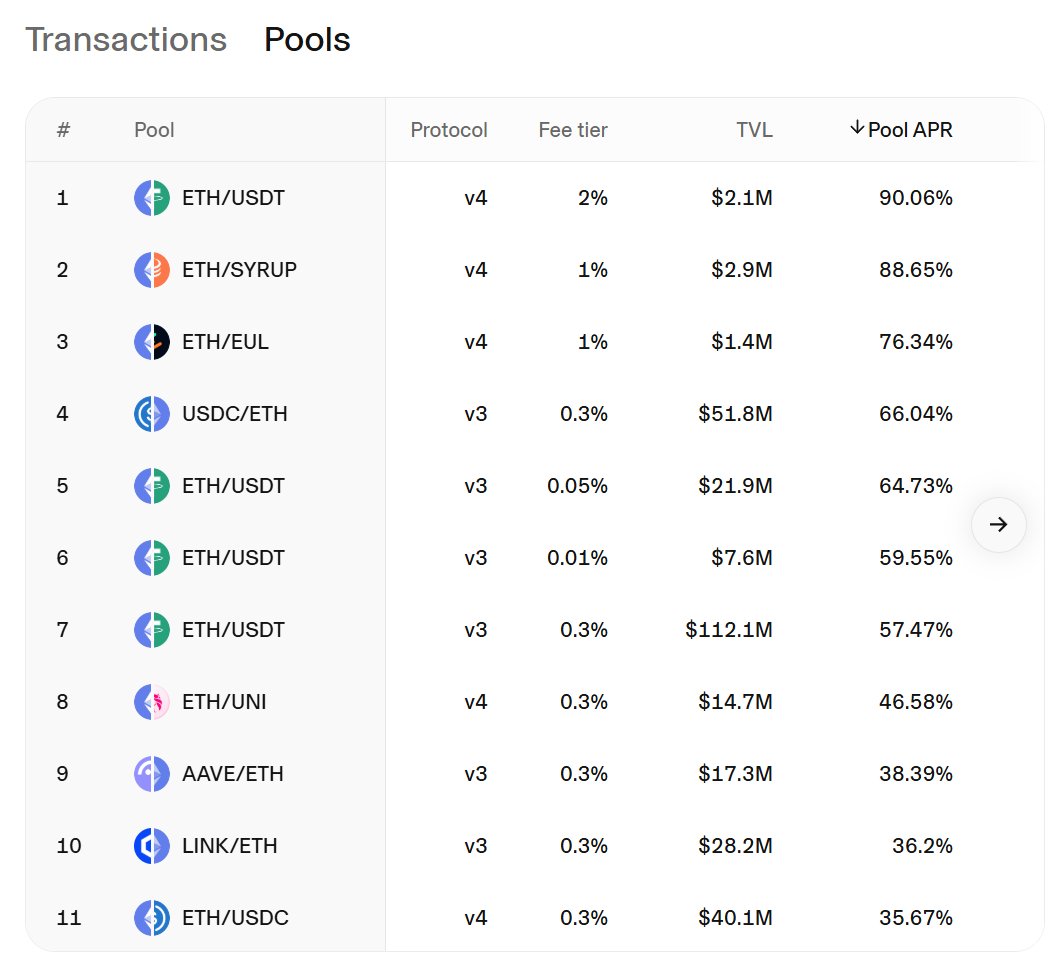
Task: Click the 0.01% fee tier cell
Action: [577, 557]
